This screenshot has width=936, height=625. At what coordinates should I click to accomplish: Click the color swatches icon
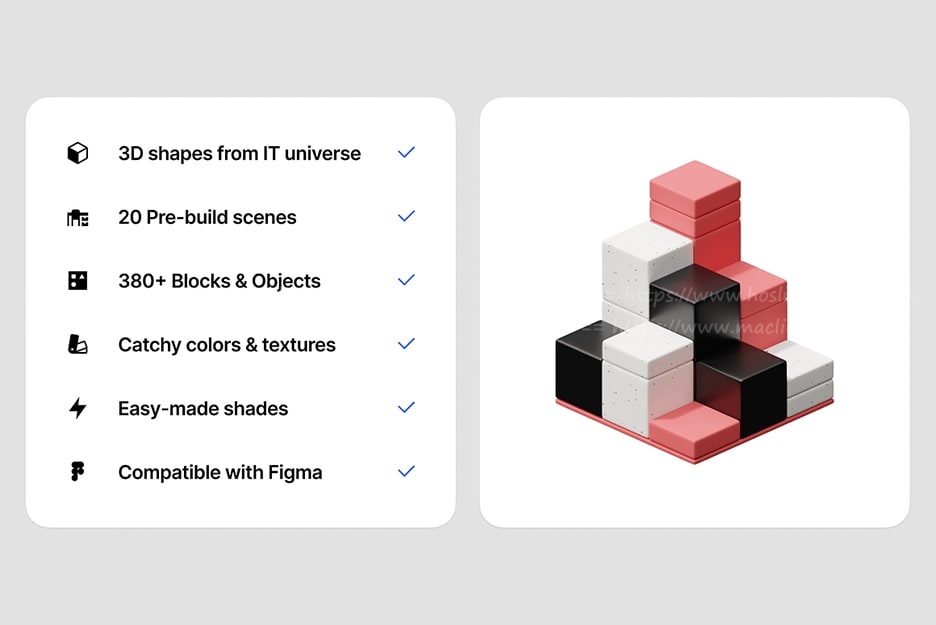(77, 345)
